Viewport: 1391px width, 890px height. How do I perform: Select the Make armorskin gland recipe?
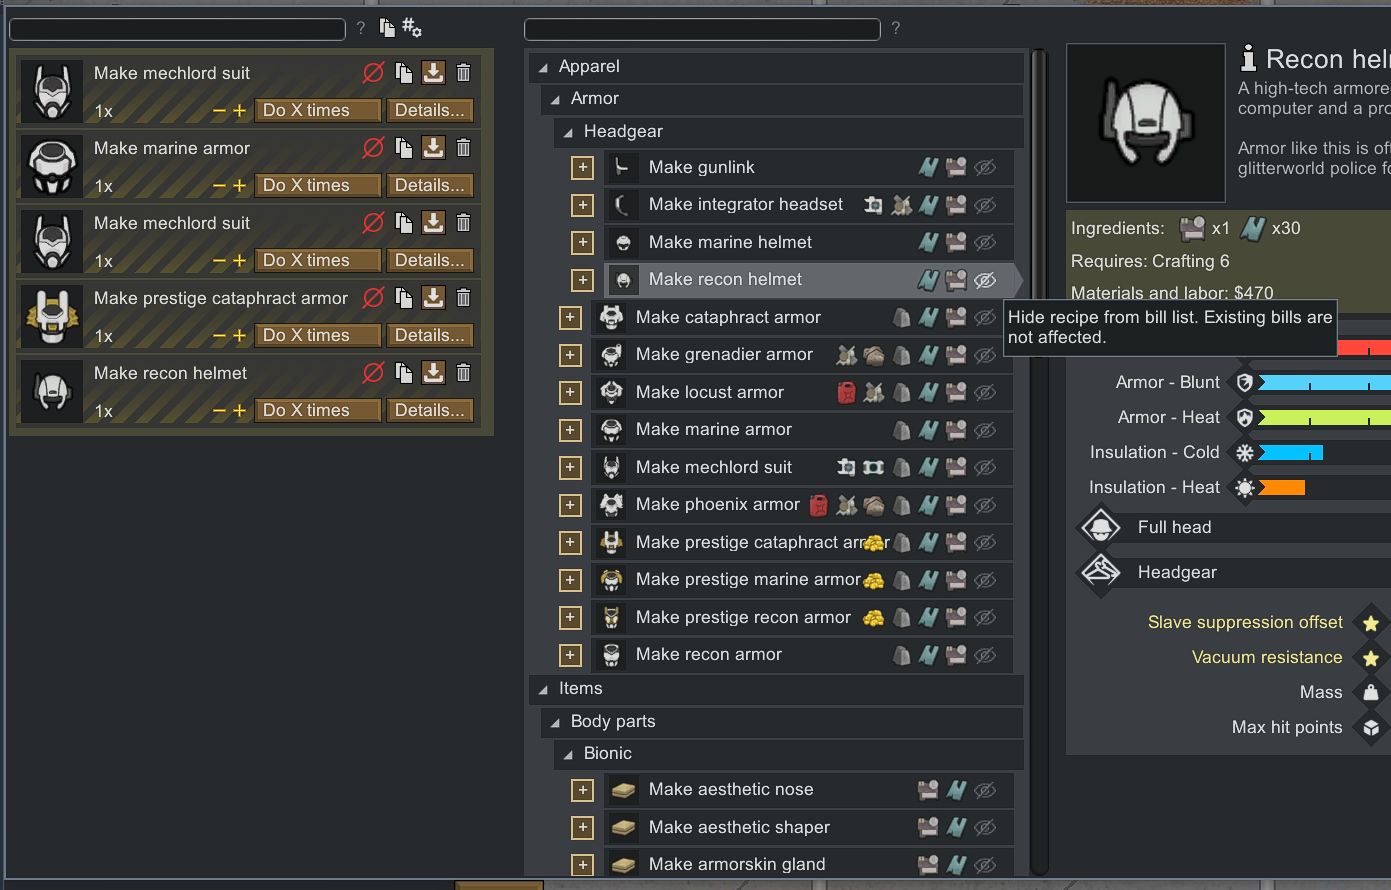pos(809,865)
